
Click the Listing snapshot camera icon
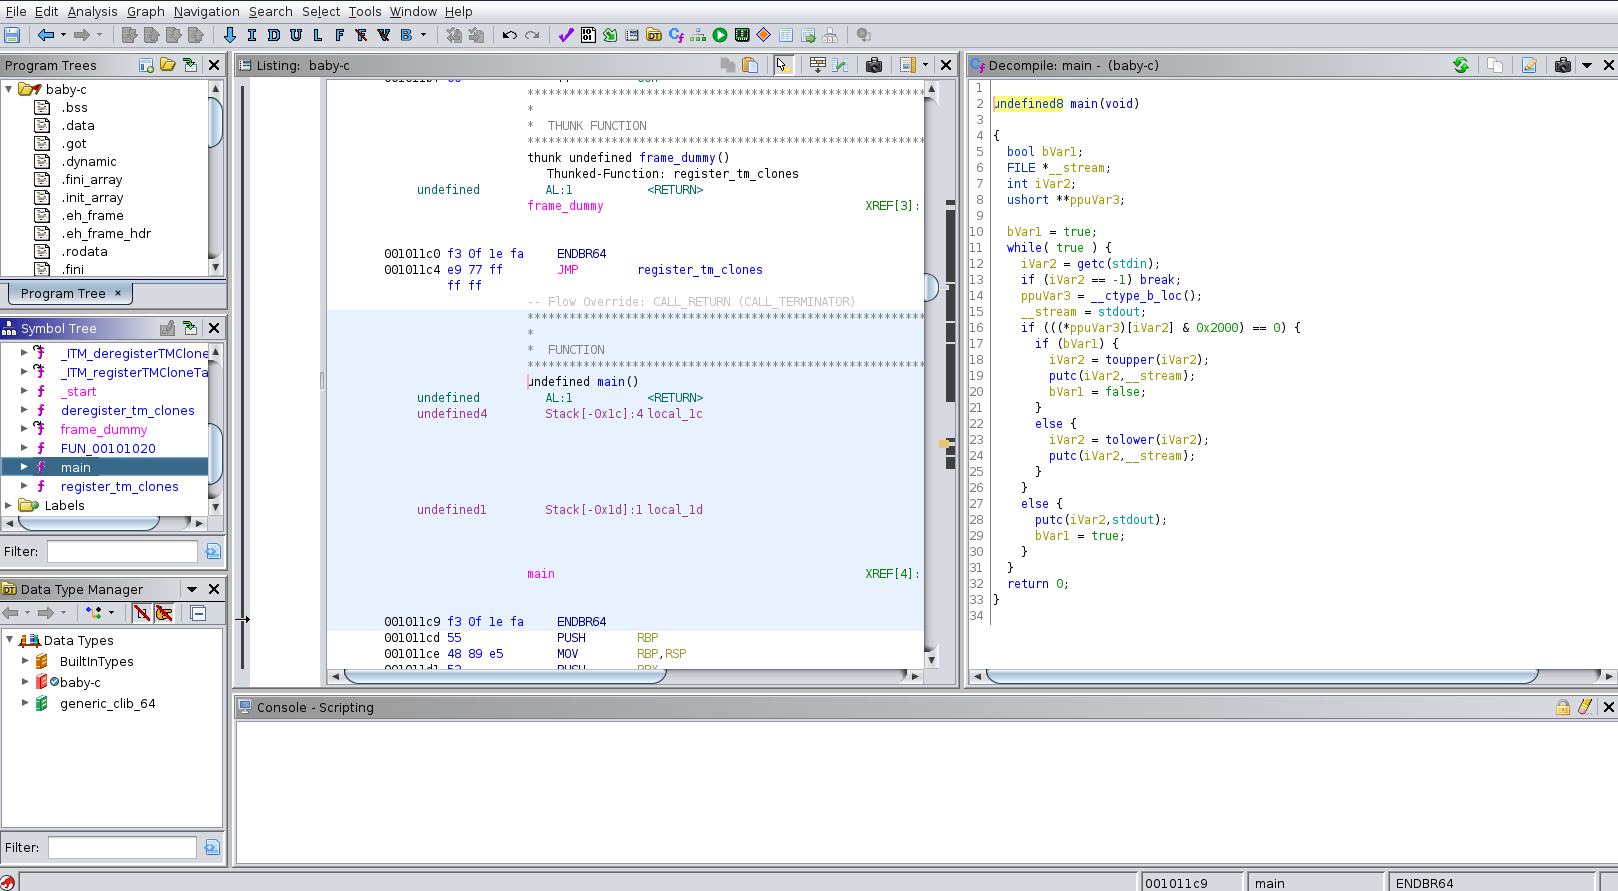click(x=874, y=65)
